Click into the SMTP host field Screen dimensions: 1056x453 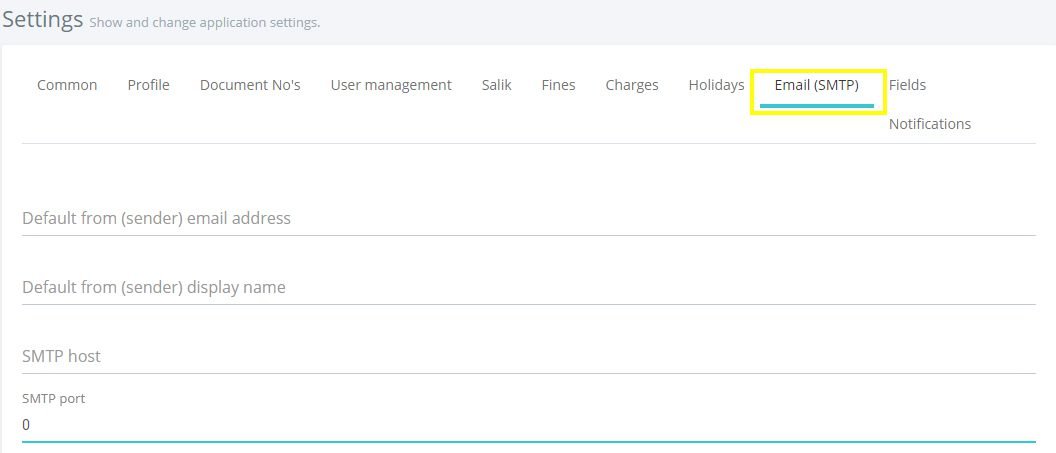[x=529, y=356]
